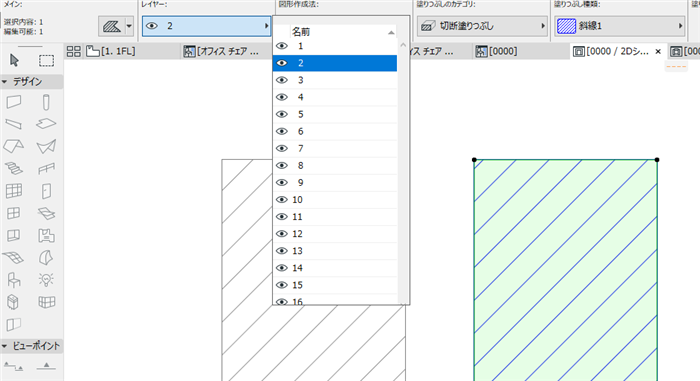The image size is (700, 381).
Task: Choose layer 10 from the layer list
Action: [x=335, y=200]
